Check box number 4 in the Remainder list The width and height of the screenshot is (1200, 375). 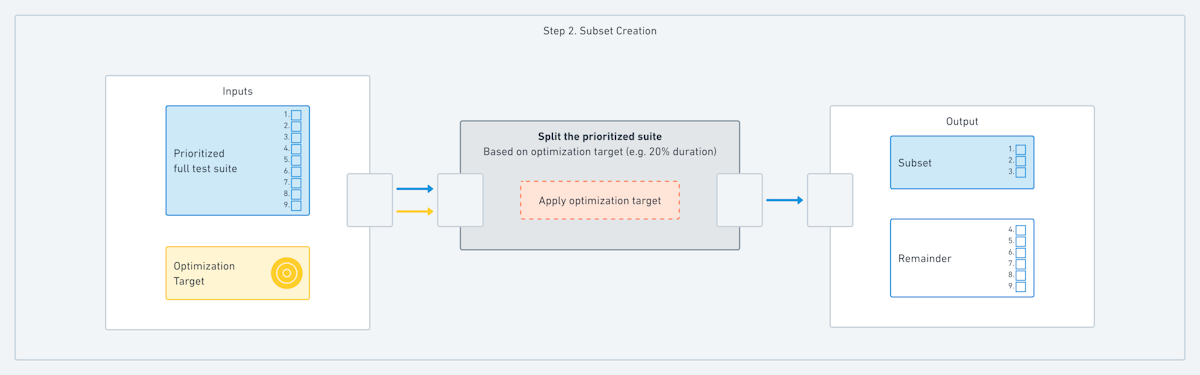pyautogui.click(x=1021, y=230)
